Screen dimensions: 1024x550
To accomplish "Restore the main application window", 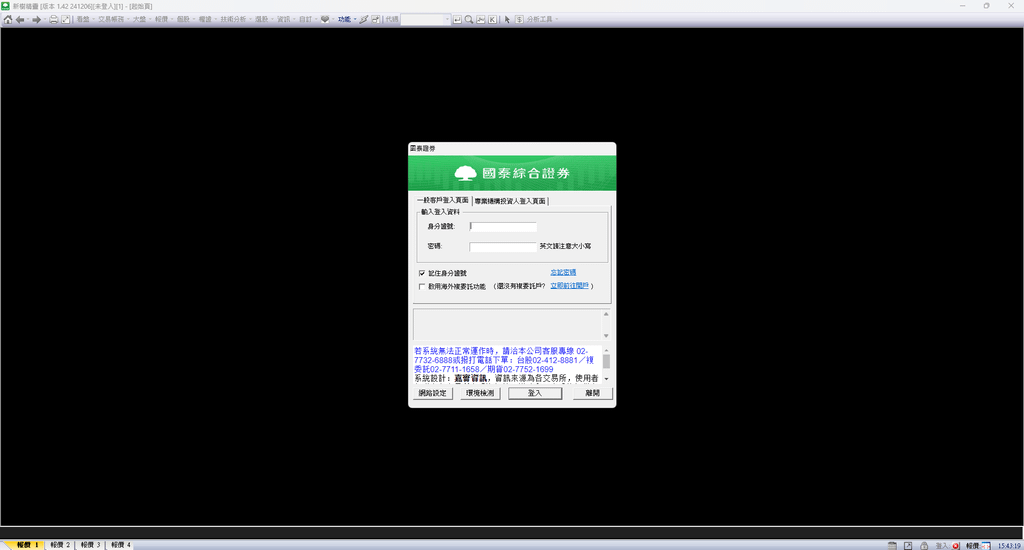I will click(986, 5).
